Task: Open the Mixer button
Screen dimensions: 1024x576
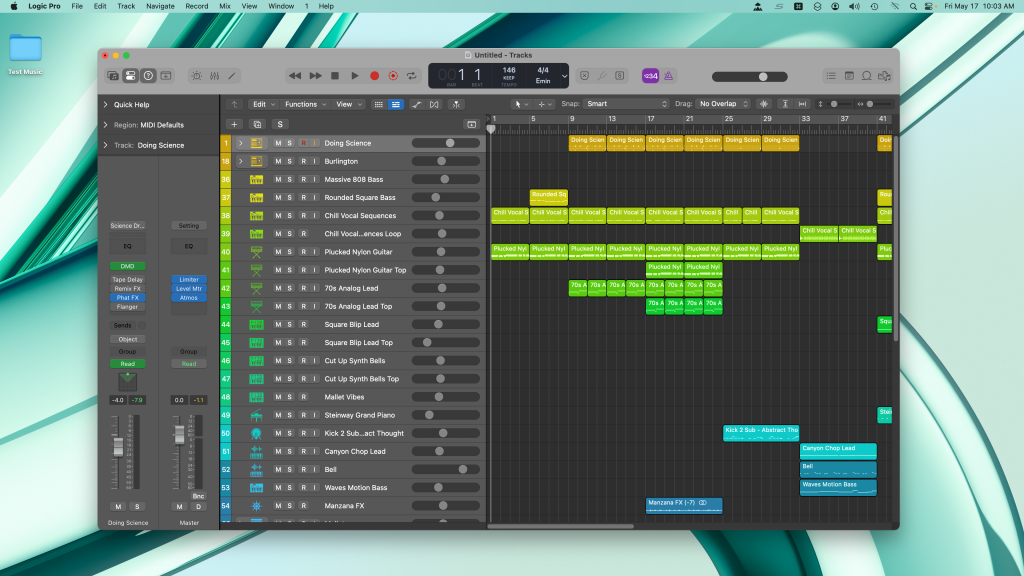Action: [x=214, y=76]
